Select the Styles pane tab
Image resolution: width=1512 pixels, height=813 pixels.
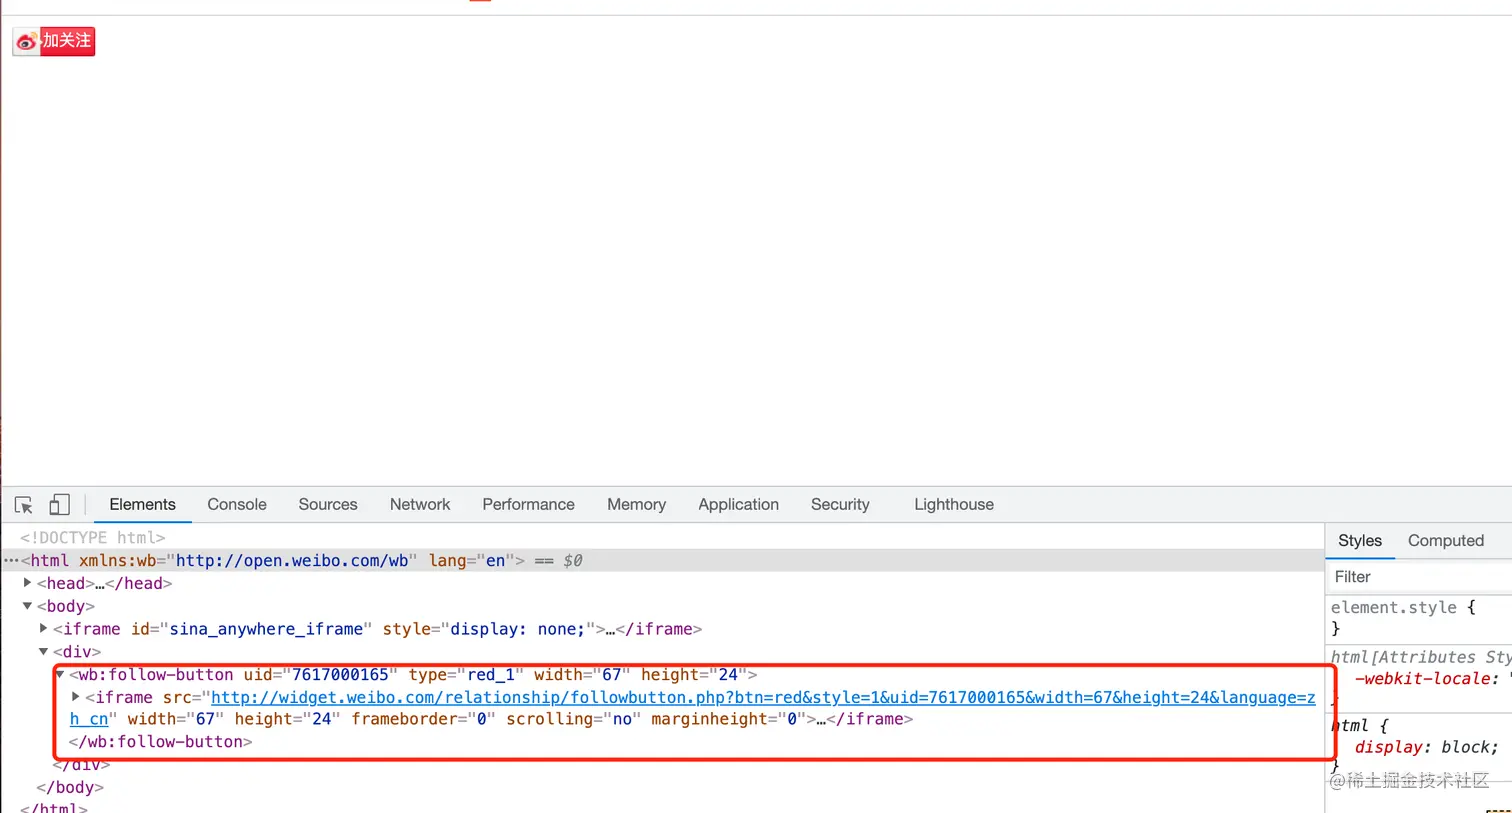[x=1360, y=541]
